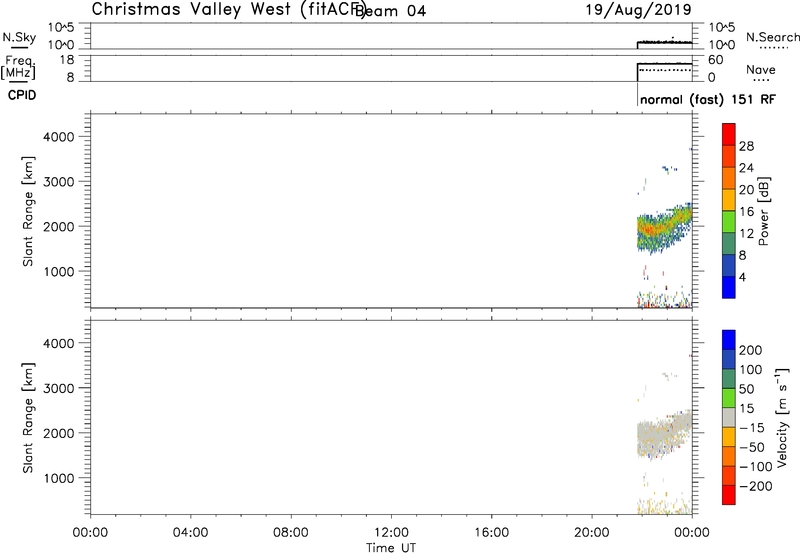Click the '16' power colorbar value
Viewport: 800px width, 554px height.
[x=746, y=212]
